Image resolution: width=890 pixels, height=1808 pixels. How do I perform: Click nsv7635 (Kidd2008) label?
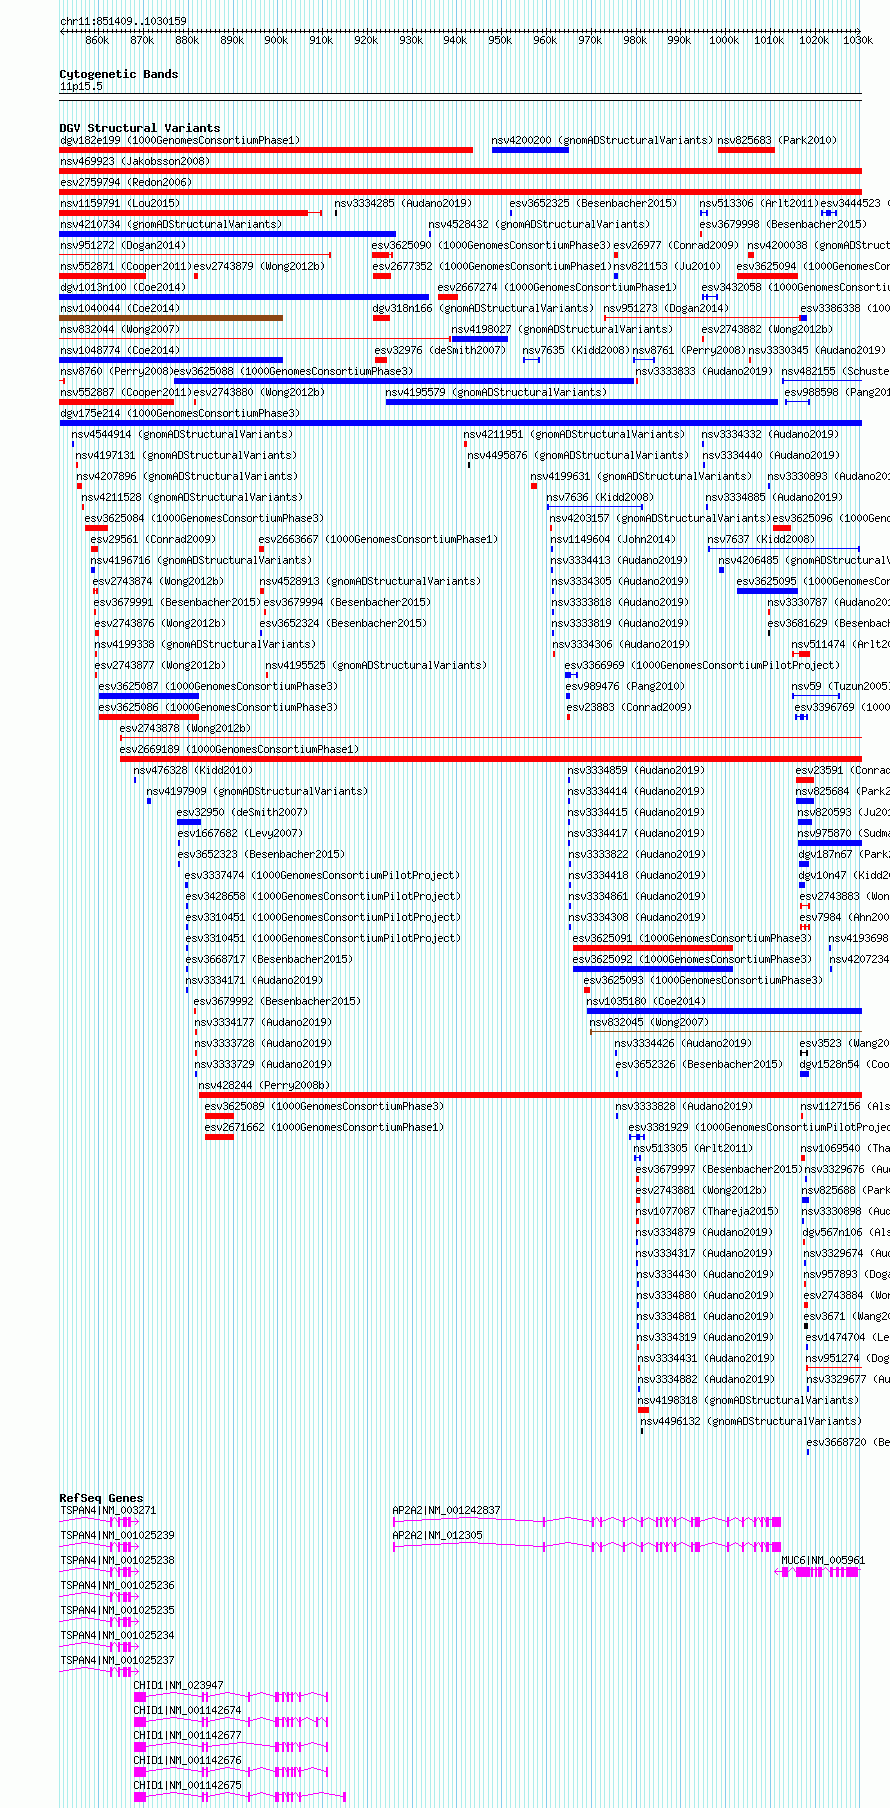coord(576,350)
